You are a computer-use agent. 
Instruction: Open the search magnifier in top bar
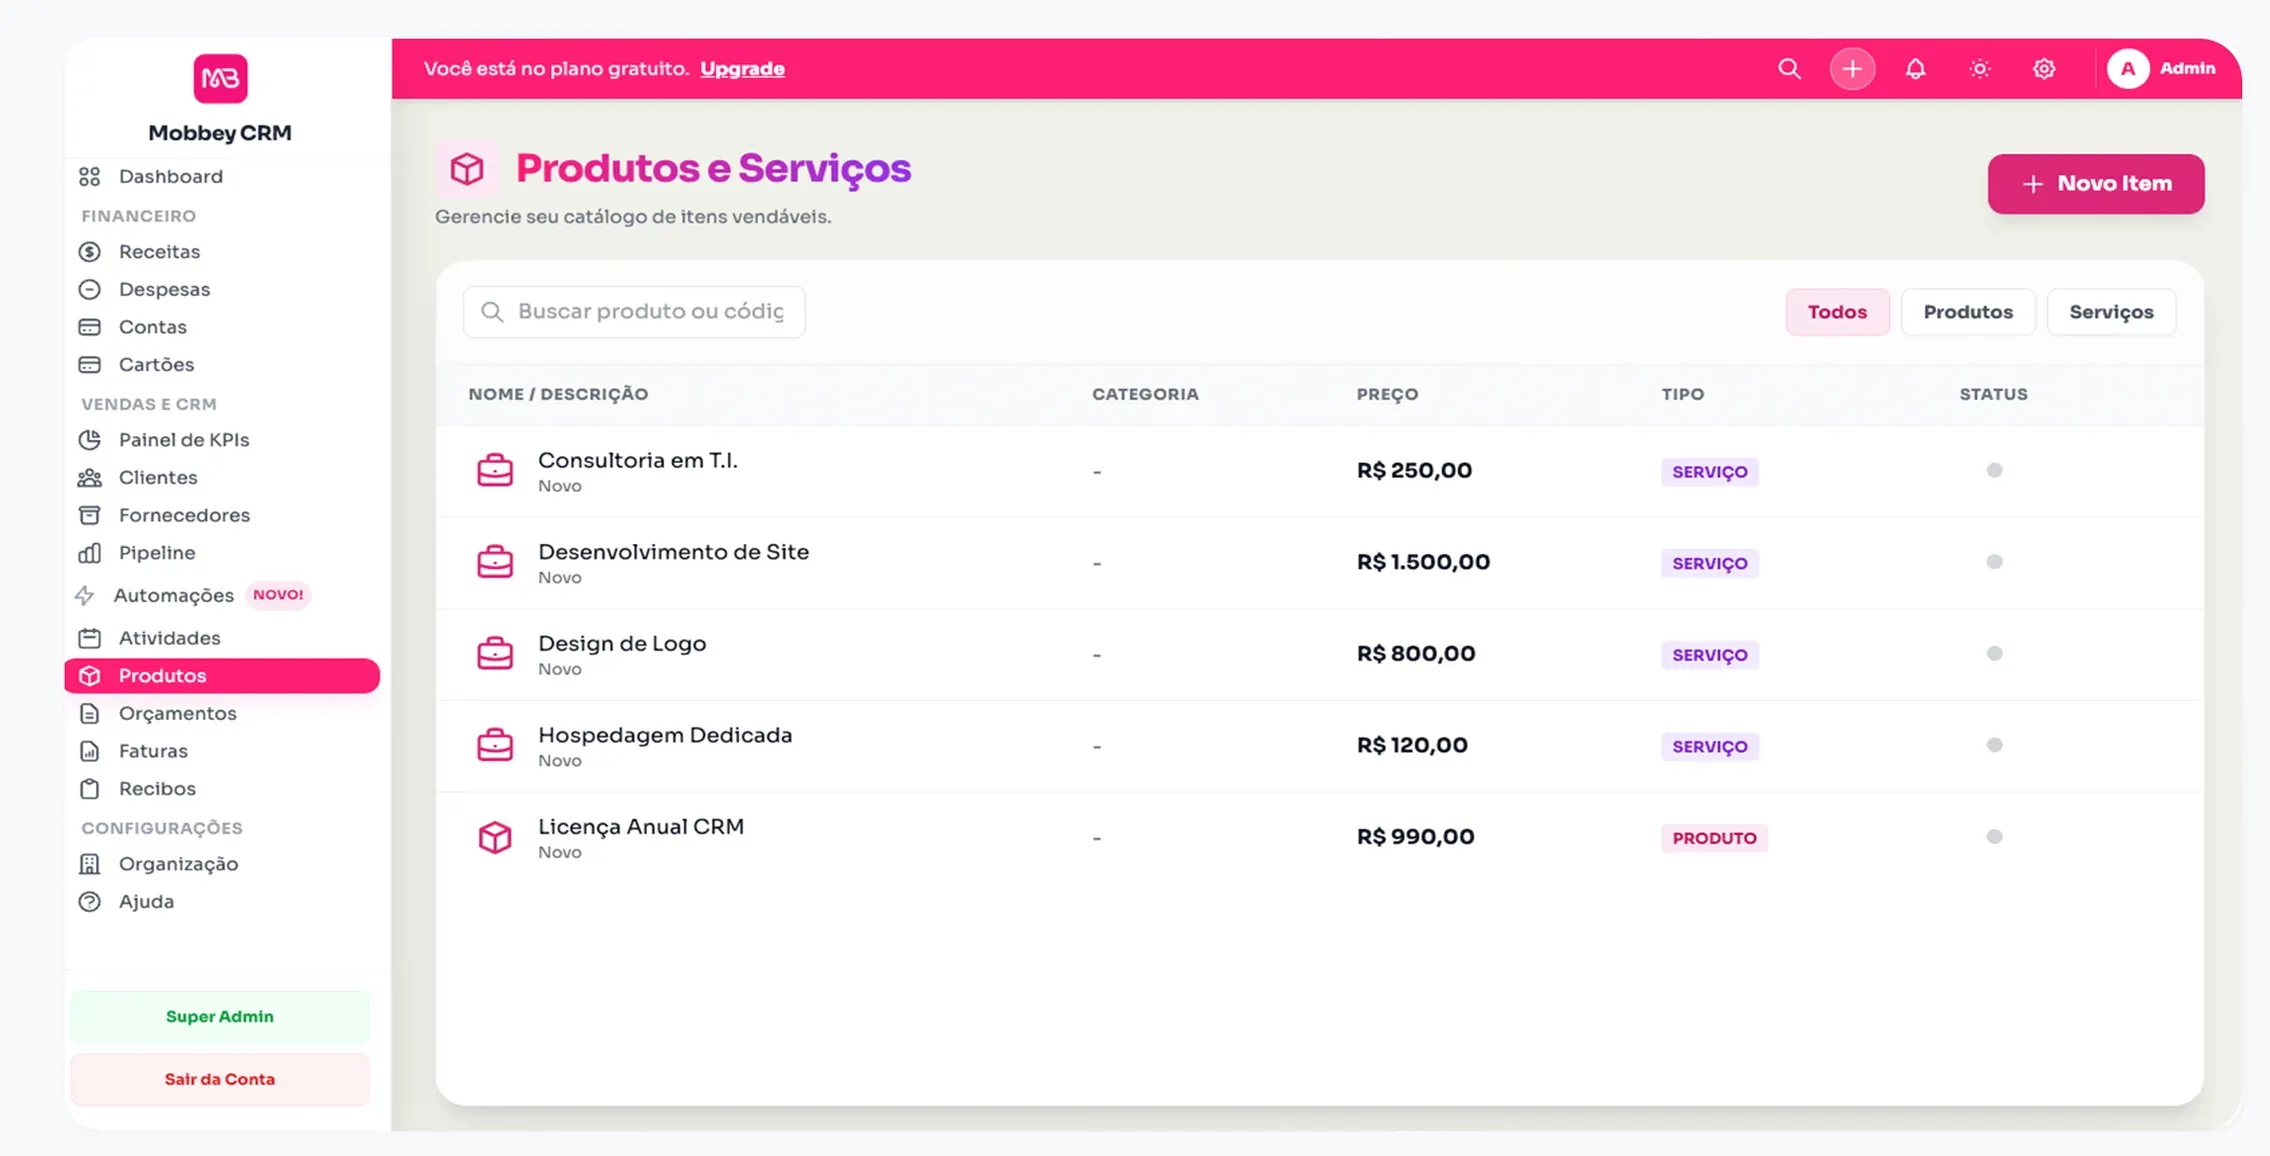click(1789, 68)
